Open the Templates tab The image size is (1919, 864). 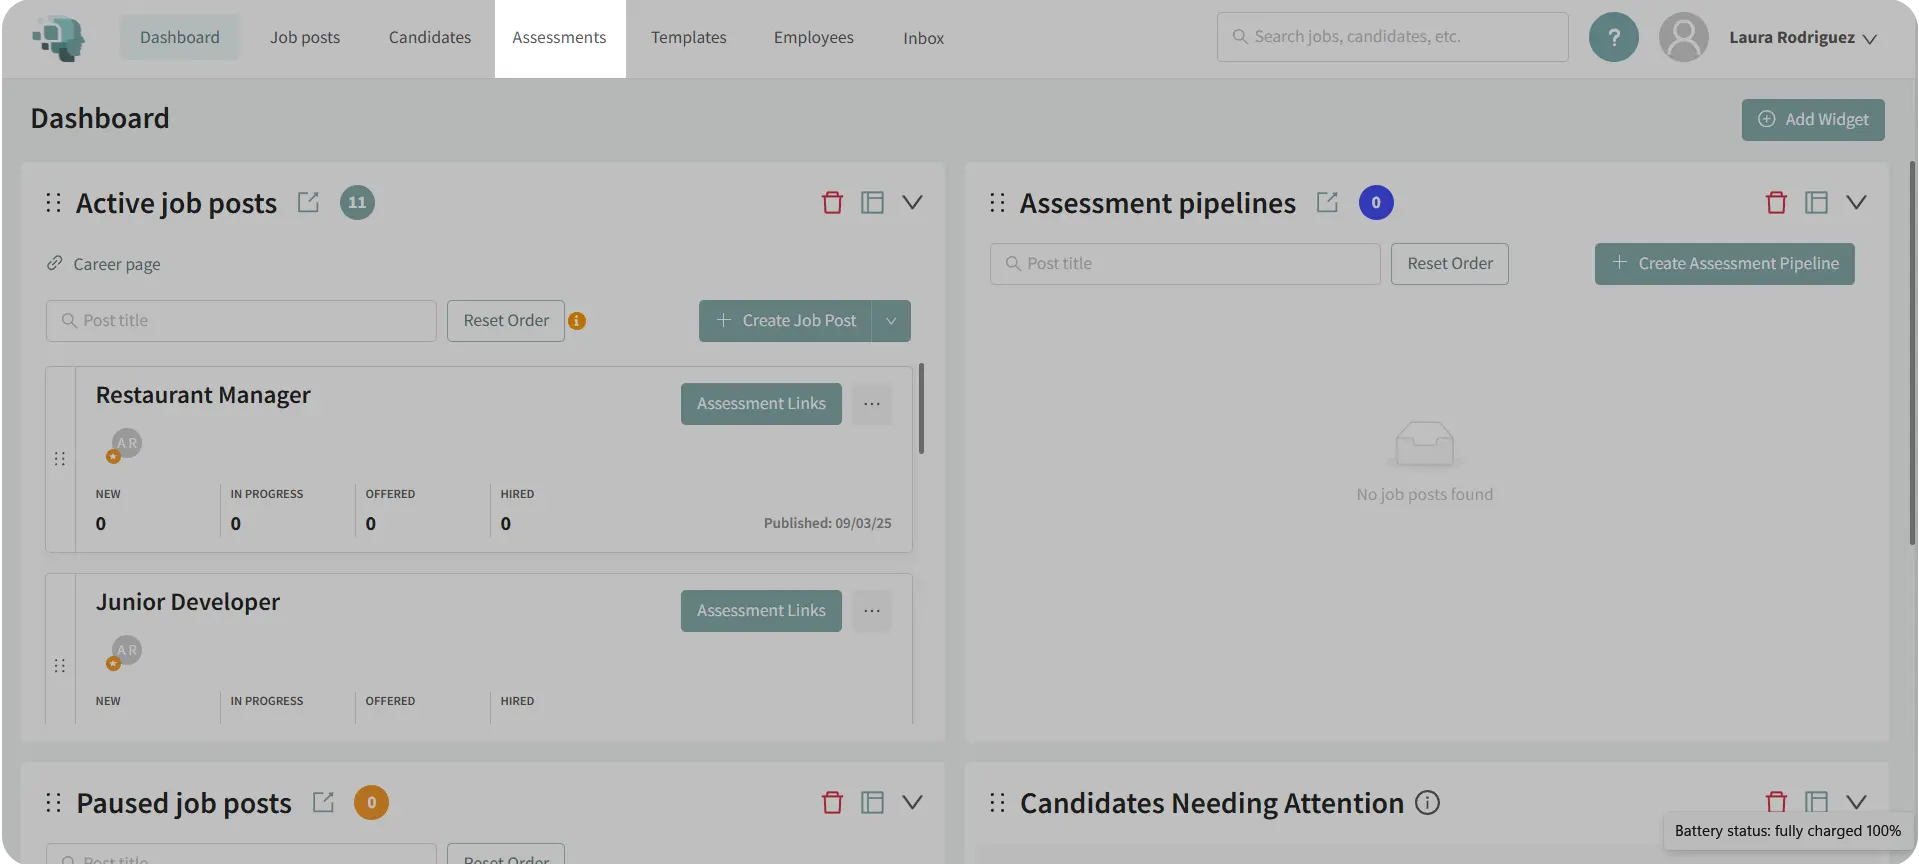[688, 38]
